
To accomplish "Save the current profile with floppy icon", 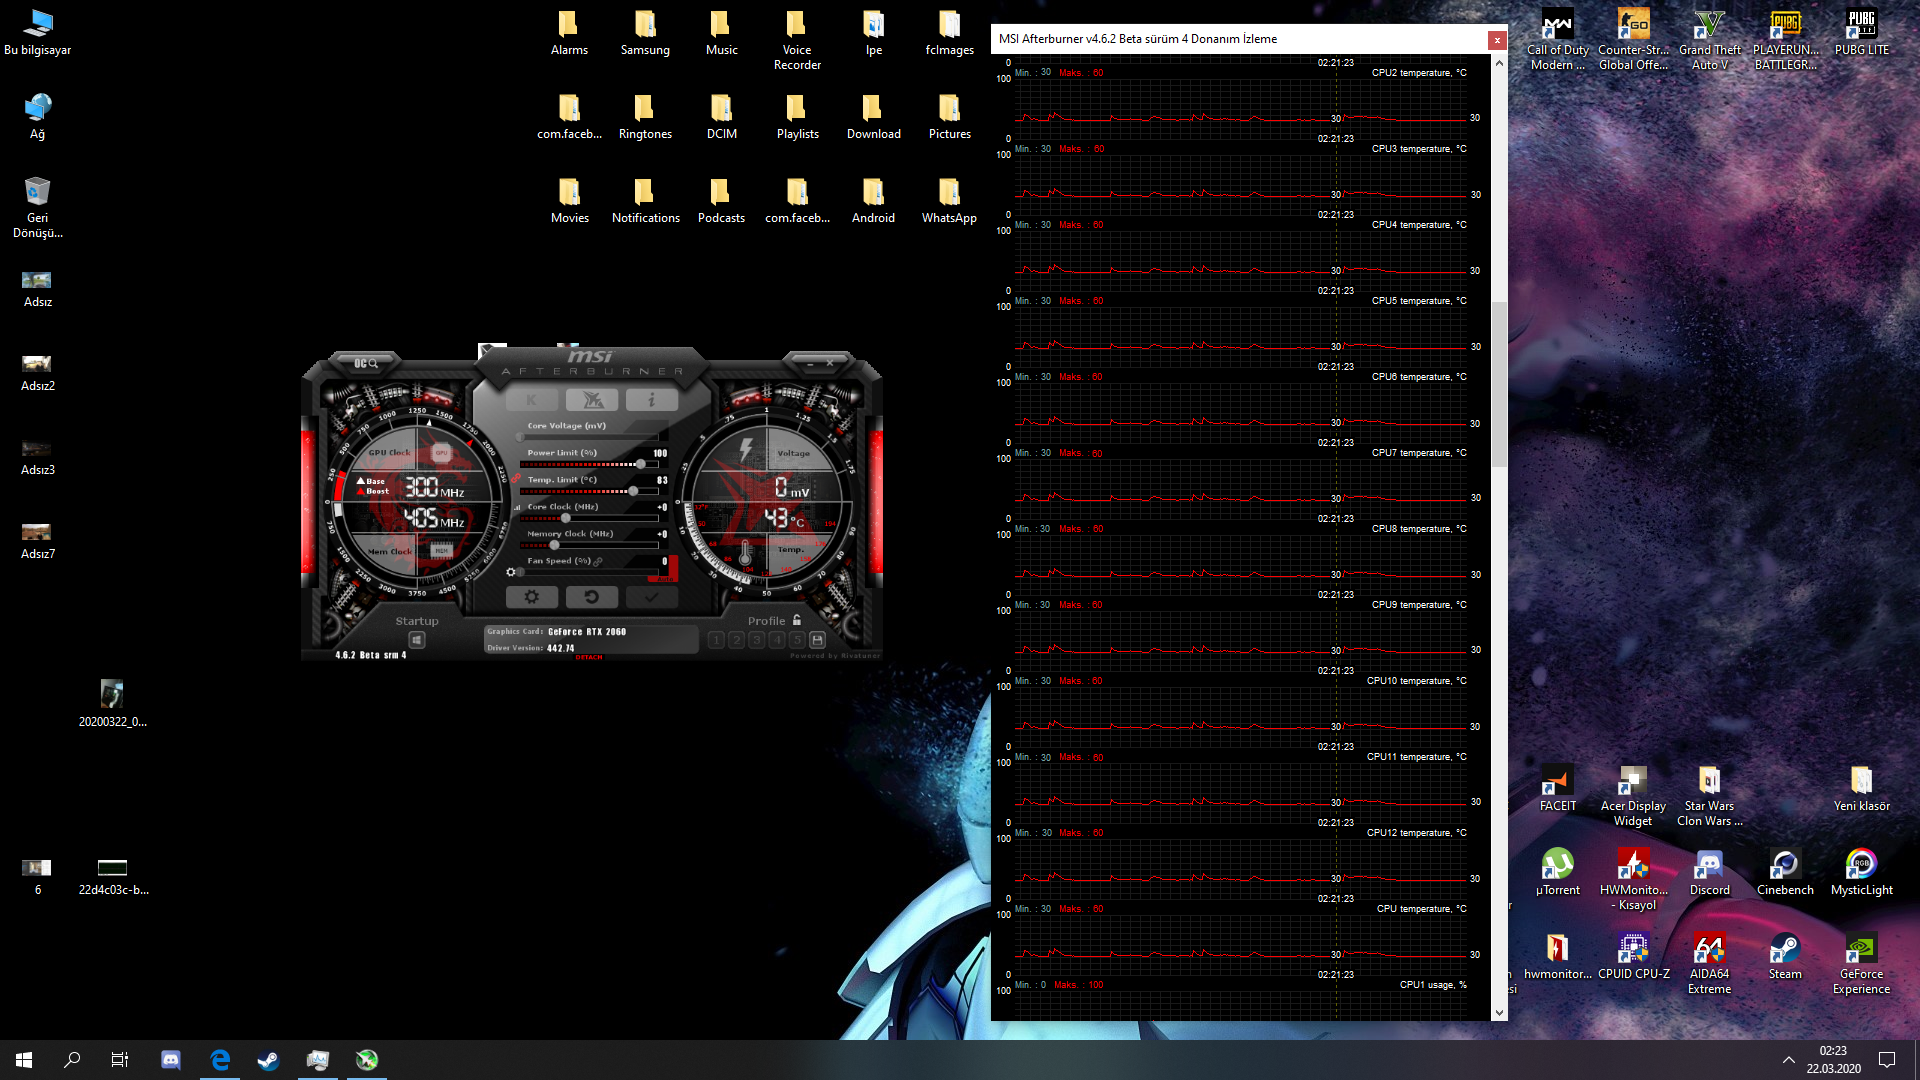I will [817, 640].
